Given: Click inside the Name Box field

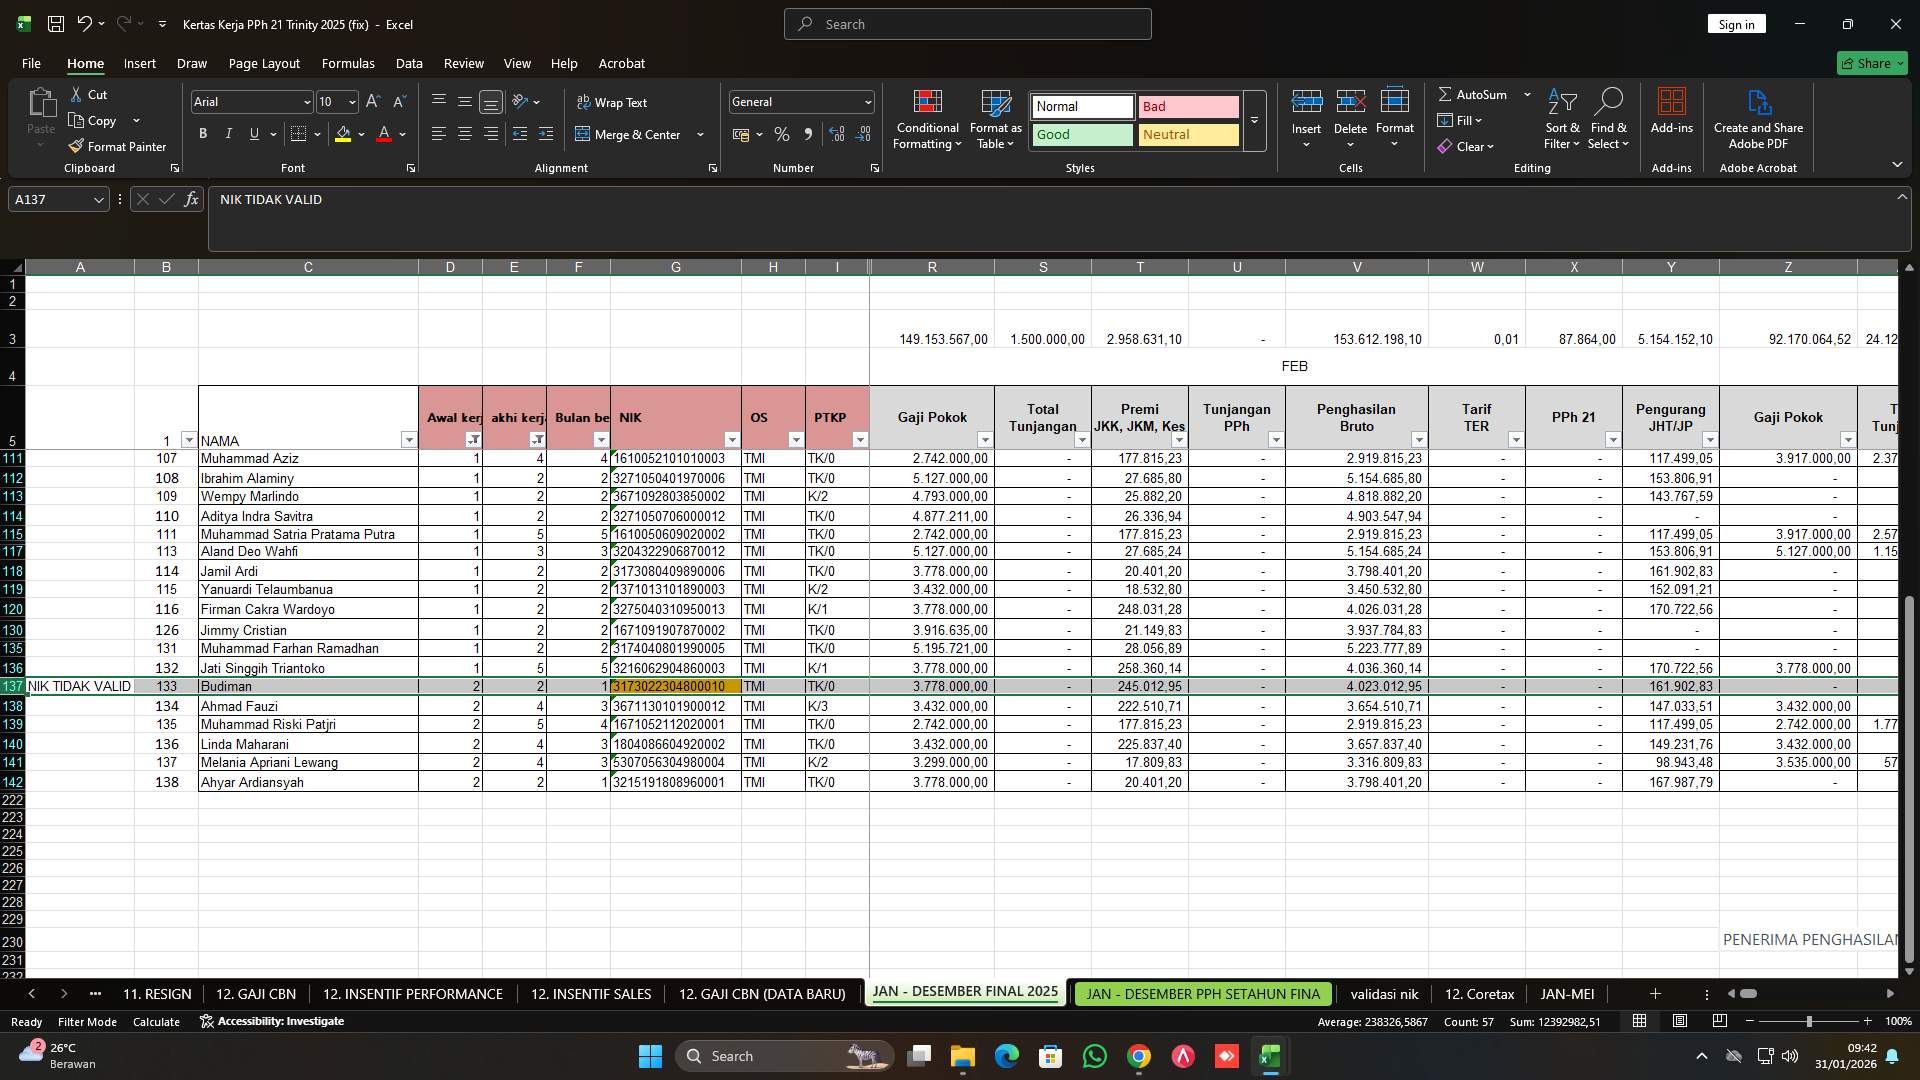Looking at the screenshot, I should [x=50, y=199].
